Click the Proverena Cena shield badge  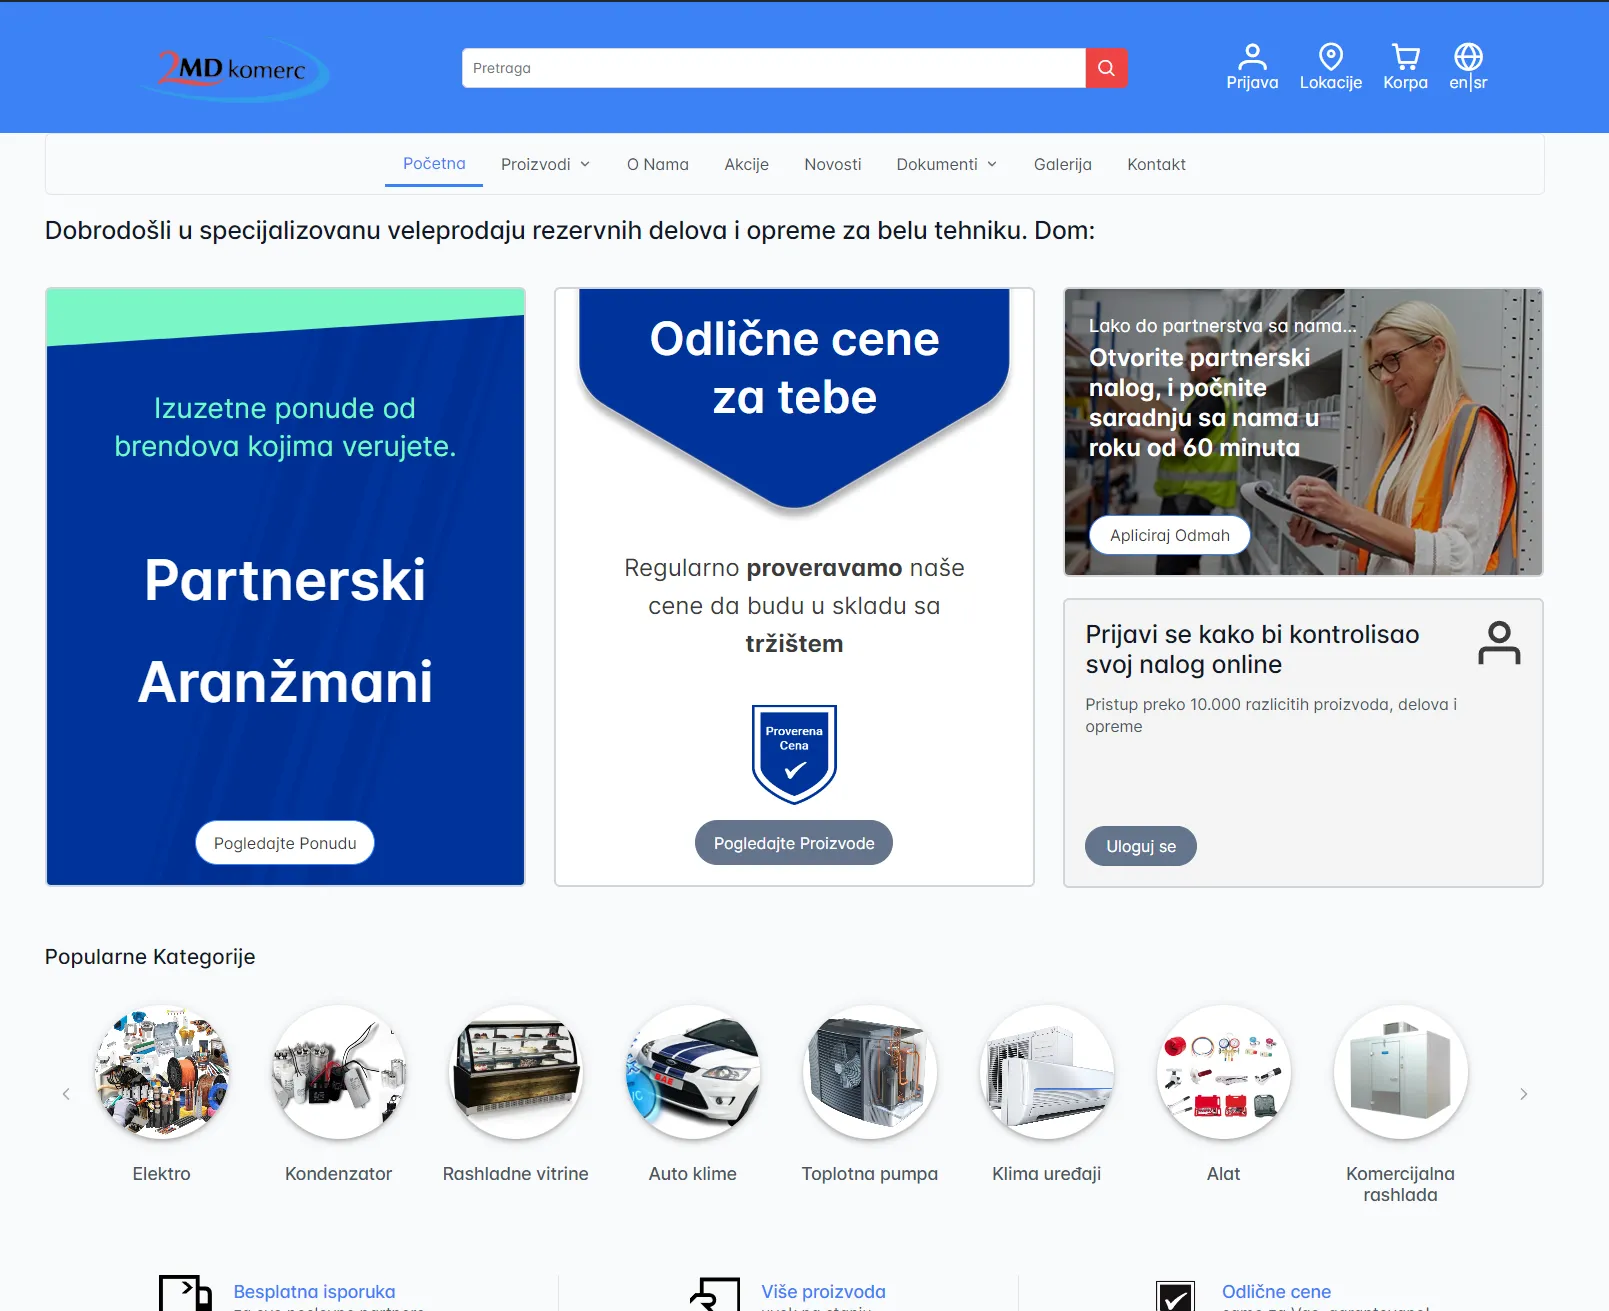click(794, 754)
